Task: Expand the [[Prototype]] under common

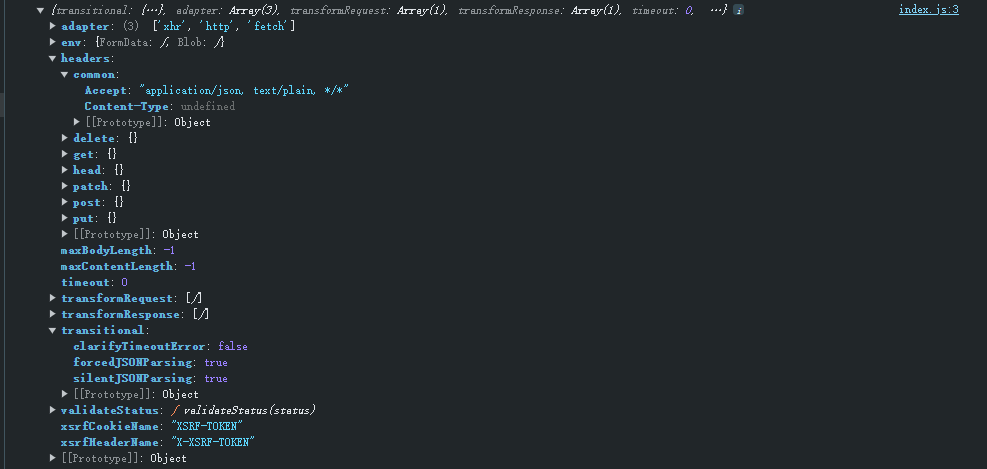Action: tap(76, 122)
